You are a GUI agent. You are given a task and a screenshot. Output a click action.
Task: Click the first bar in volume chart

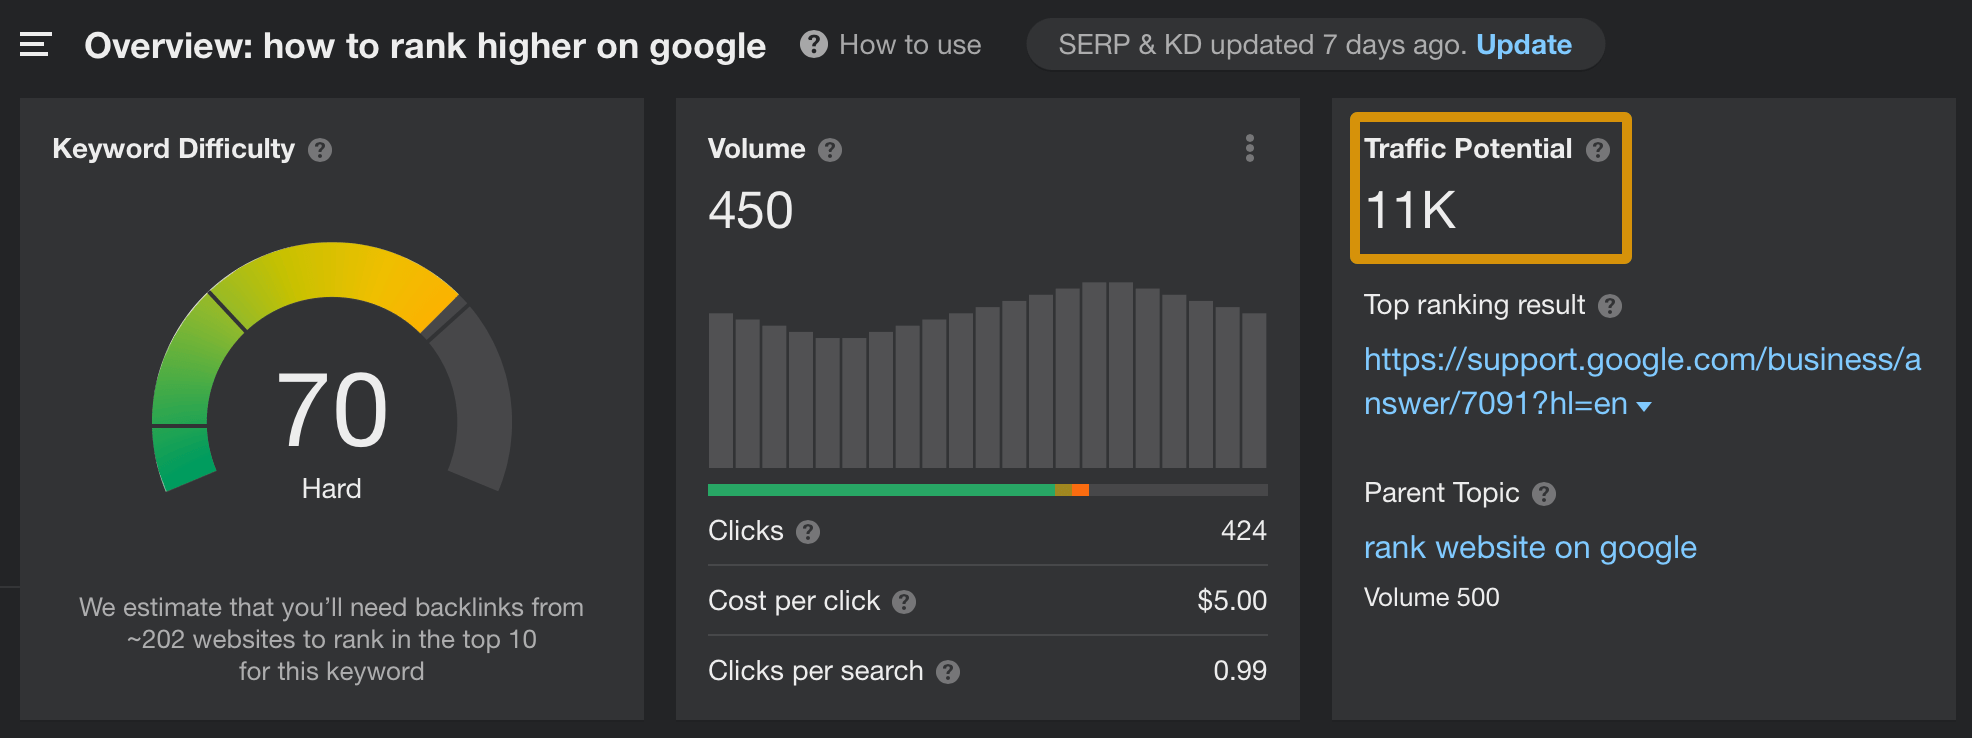[x=720, y=390]
